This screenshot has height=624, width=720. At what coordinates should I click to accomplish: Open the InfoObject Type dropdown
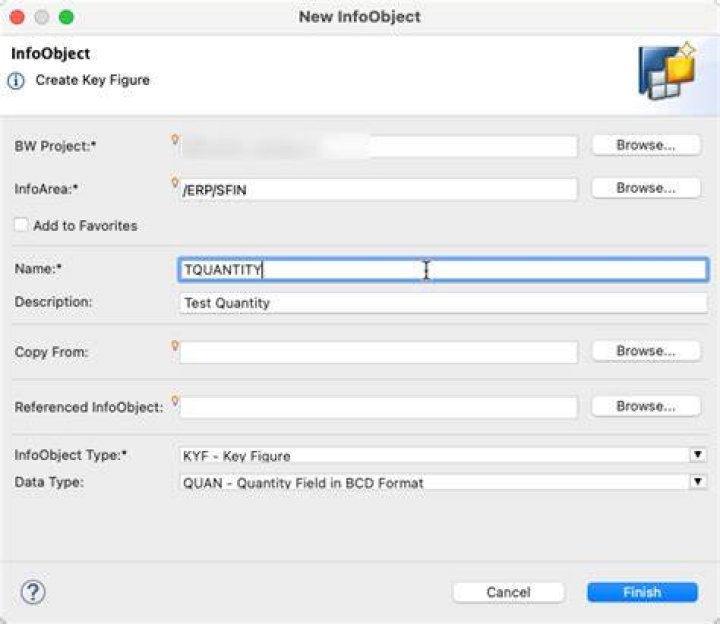[698, 455]
